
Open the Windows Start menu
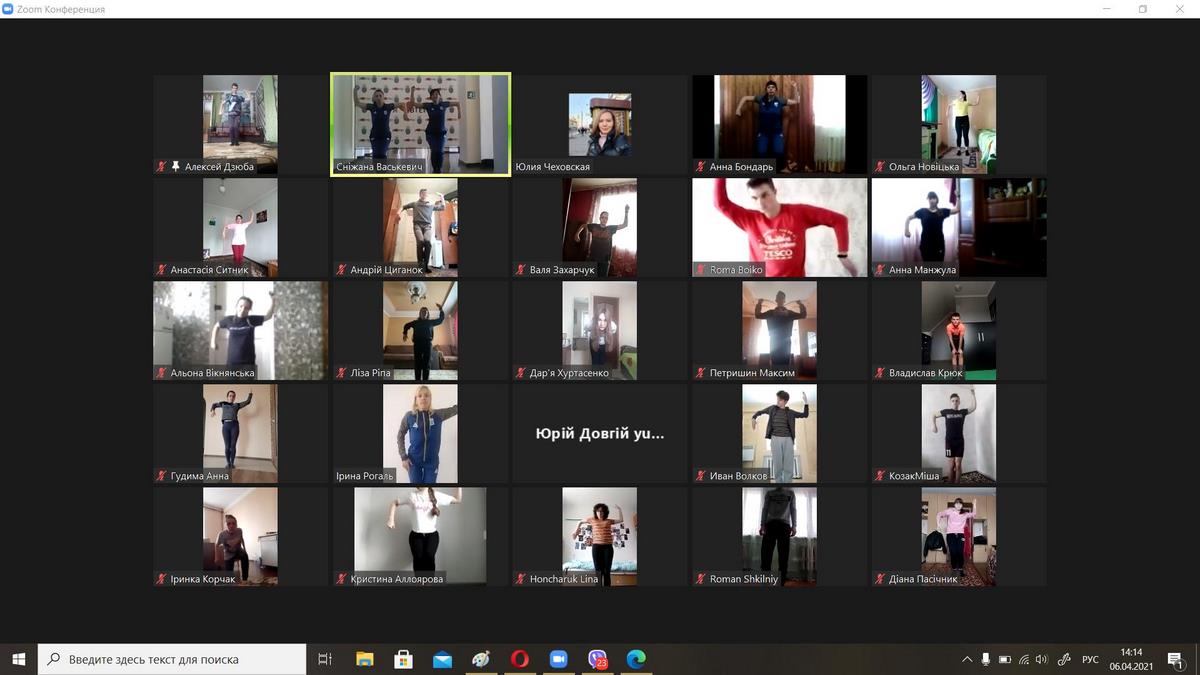click(x=18, y=659)
